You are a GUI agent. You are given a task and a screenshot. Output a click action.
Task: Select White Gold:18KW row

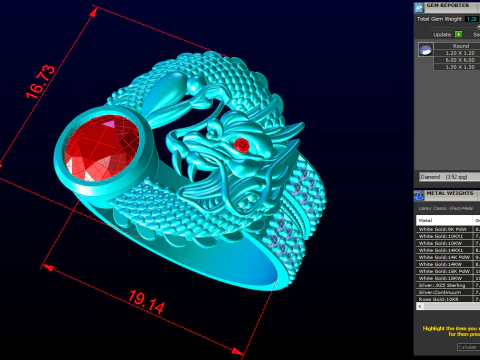tap(448, 278)
